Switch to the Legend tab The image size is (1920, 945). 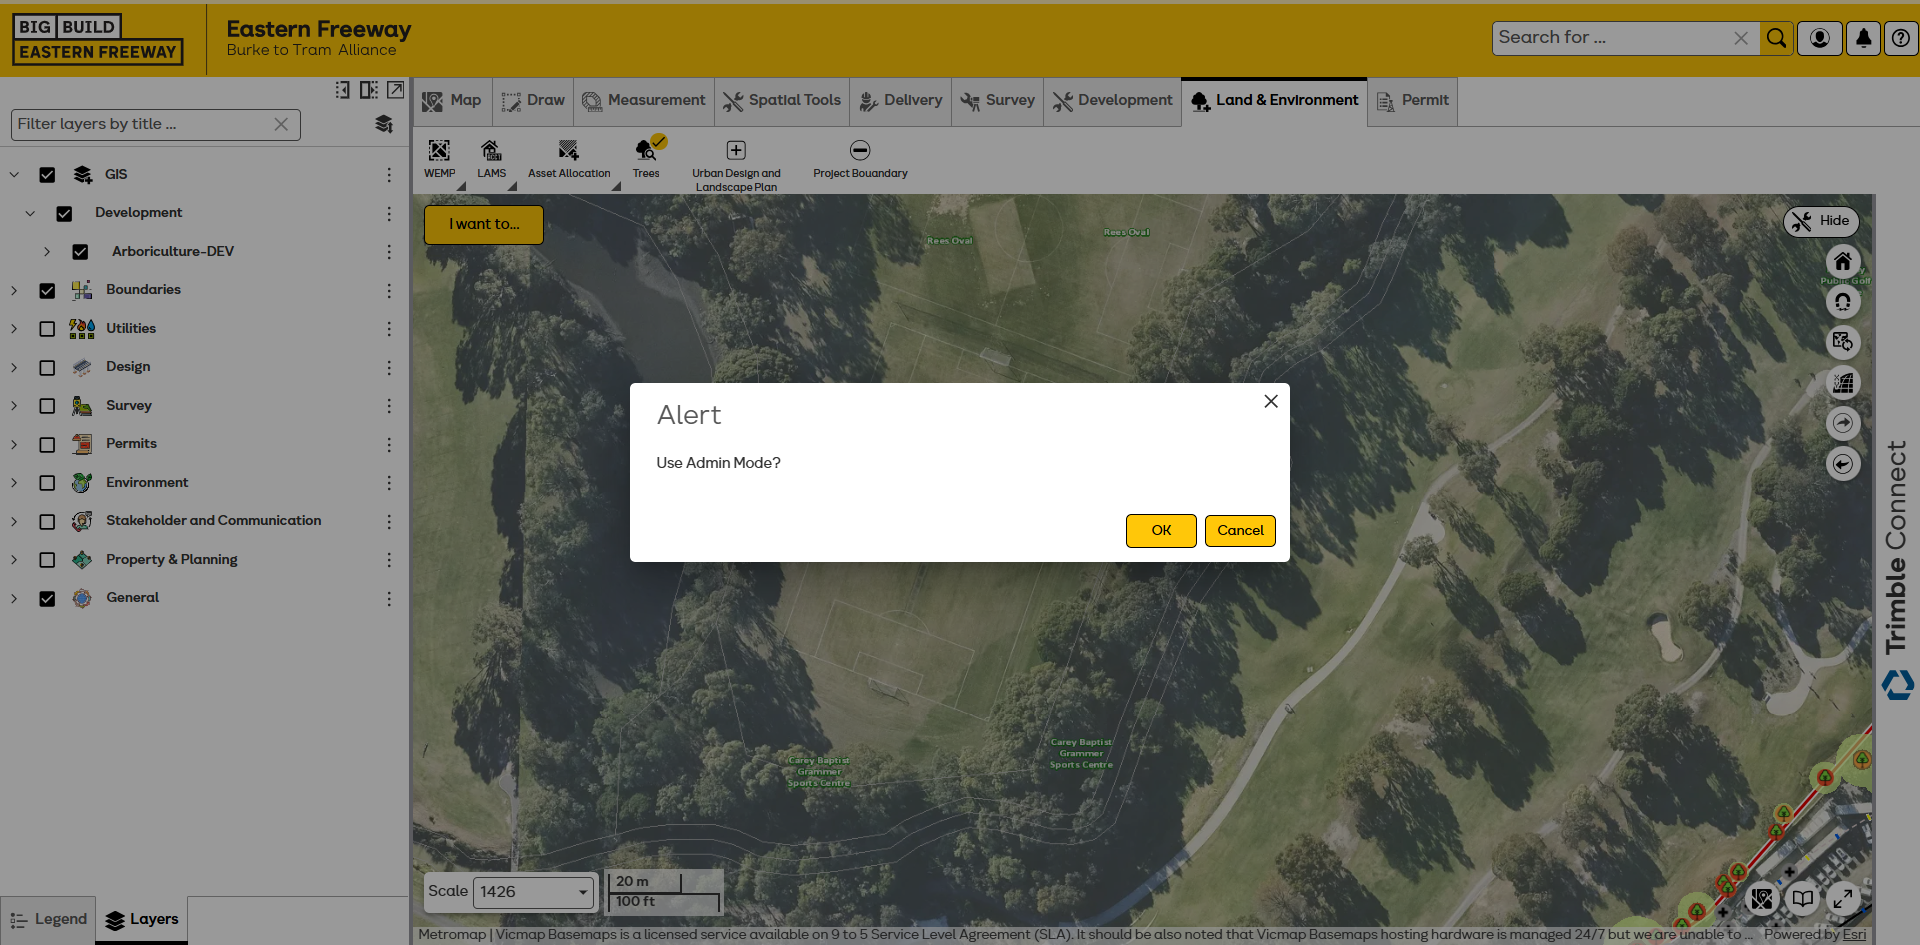pos(49,920)
